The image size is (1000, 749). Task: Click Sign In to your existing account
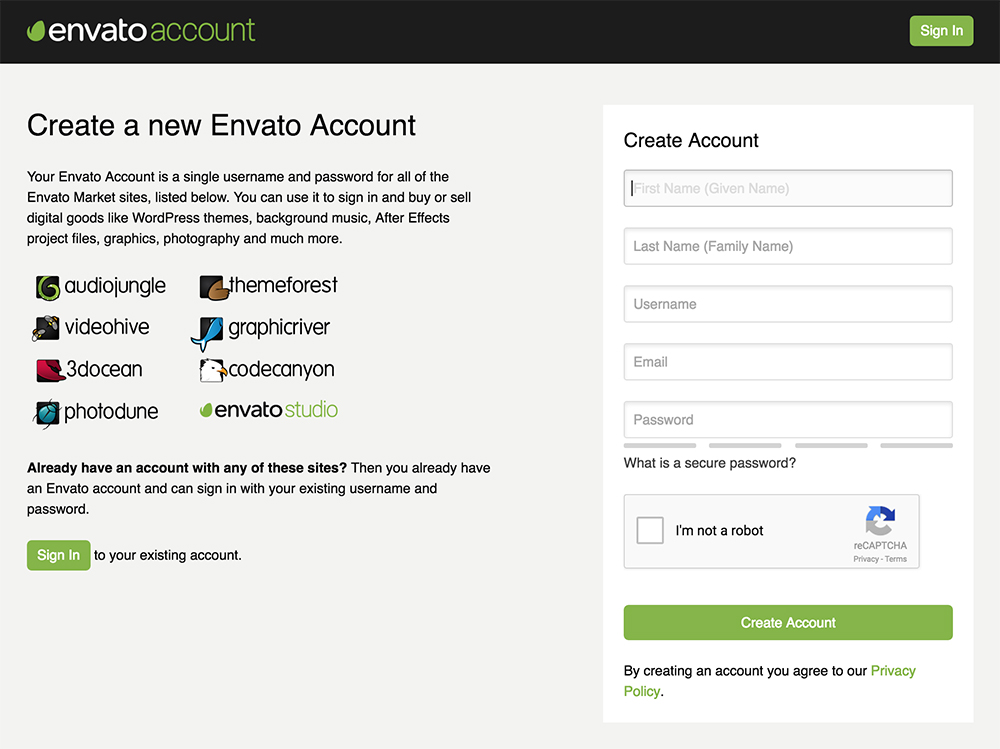point(58,555)
